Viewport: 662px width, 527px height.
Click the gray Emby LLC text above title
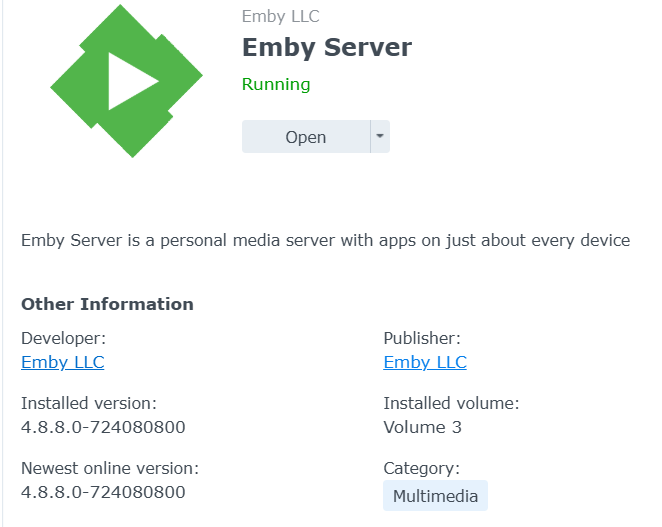pos(280,16)
